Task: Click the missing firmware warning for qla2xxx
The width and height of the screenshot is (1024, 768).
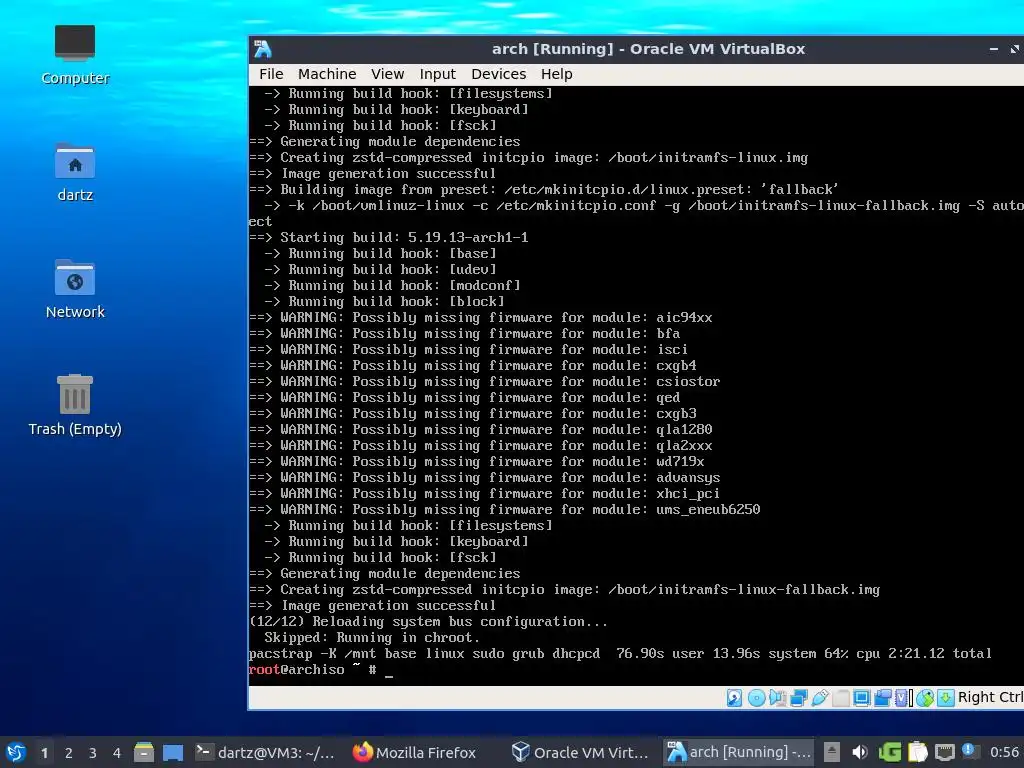Action: point(481,446)
